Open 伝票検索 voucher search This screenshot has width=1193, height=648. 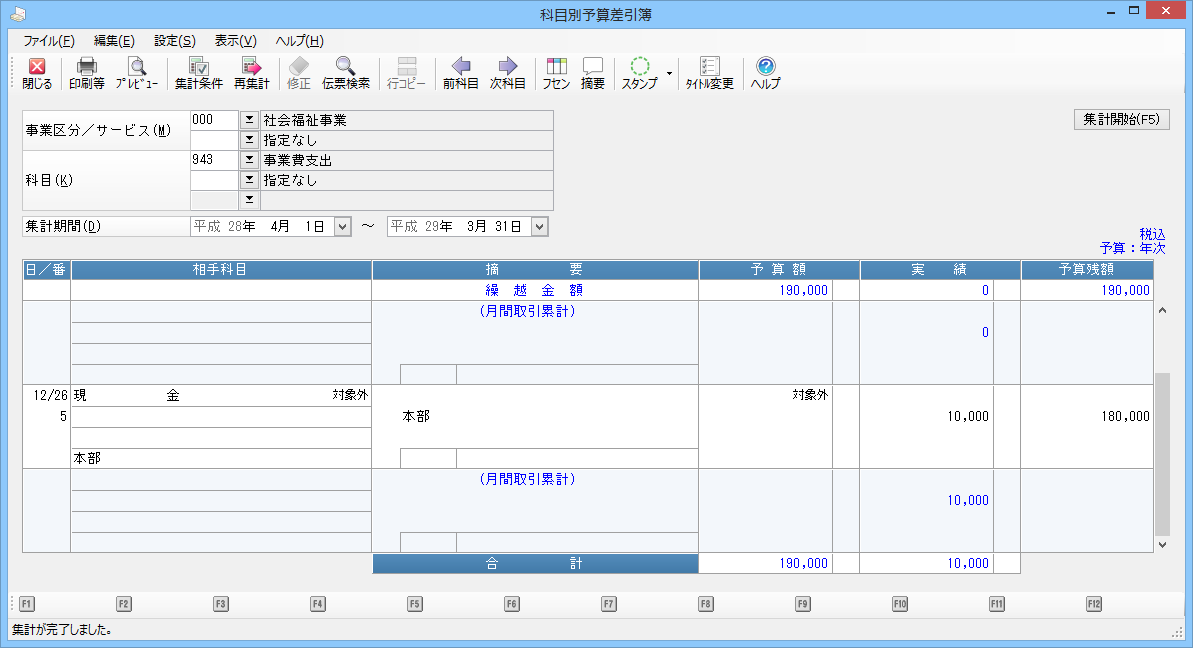pos(345,73)
